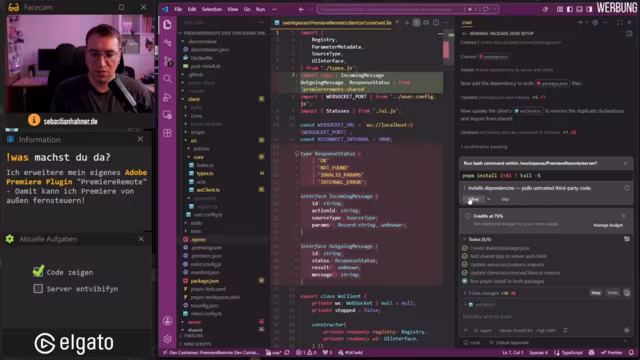
Task: Open the notifications bell in status bar
Action: coord(631,353)
